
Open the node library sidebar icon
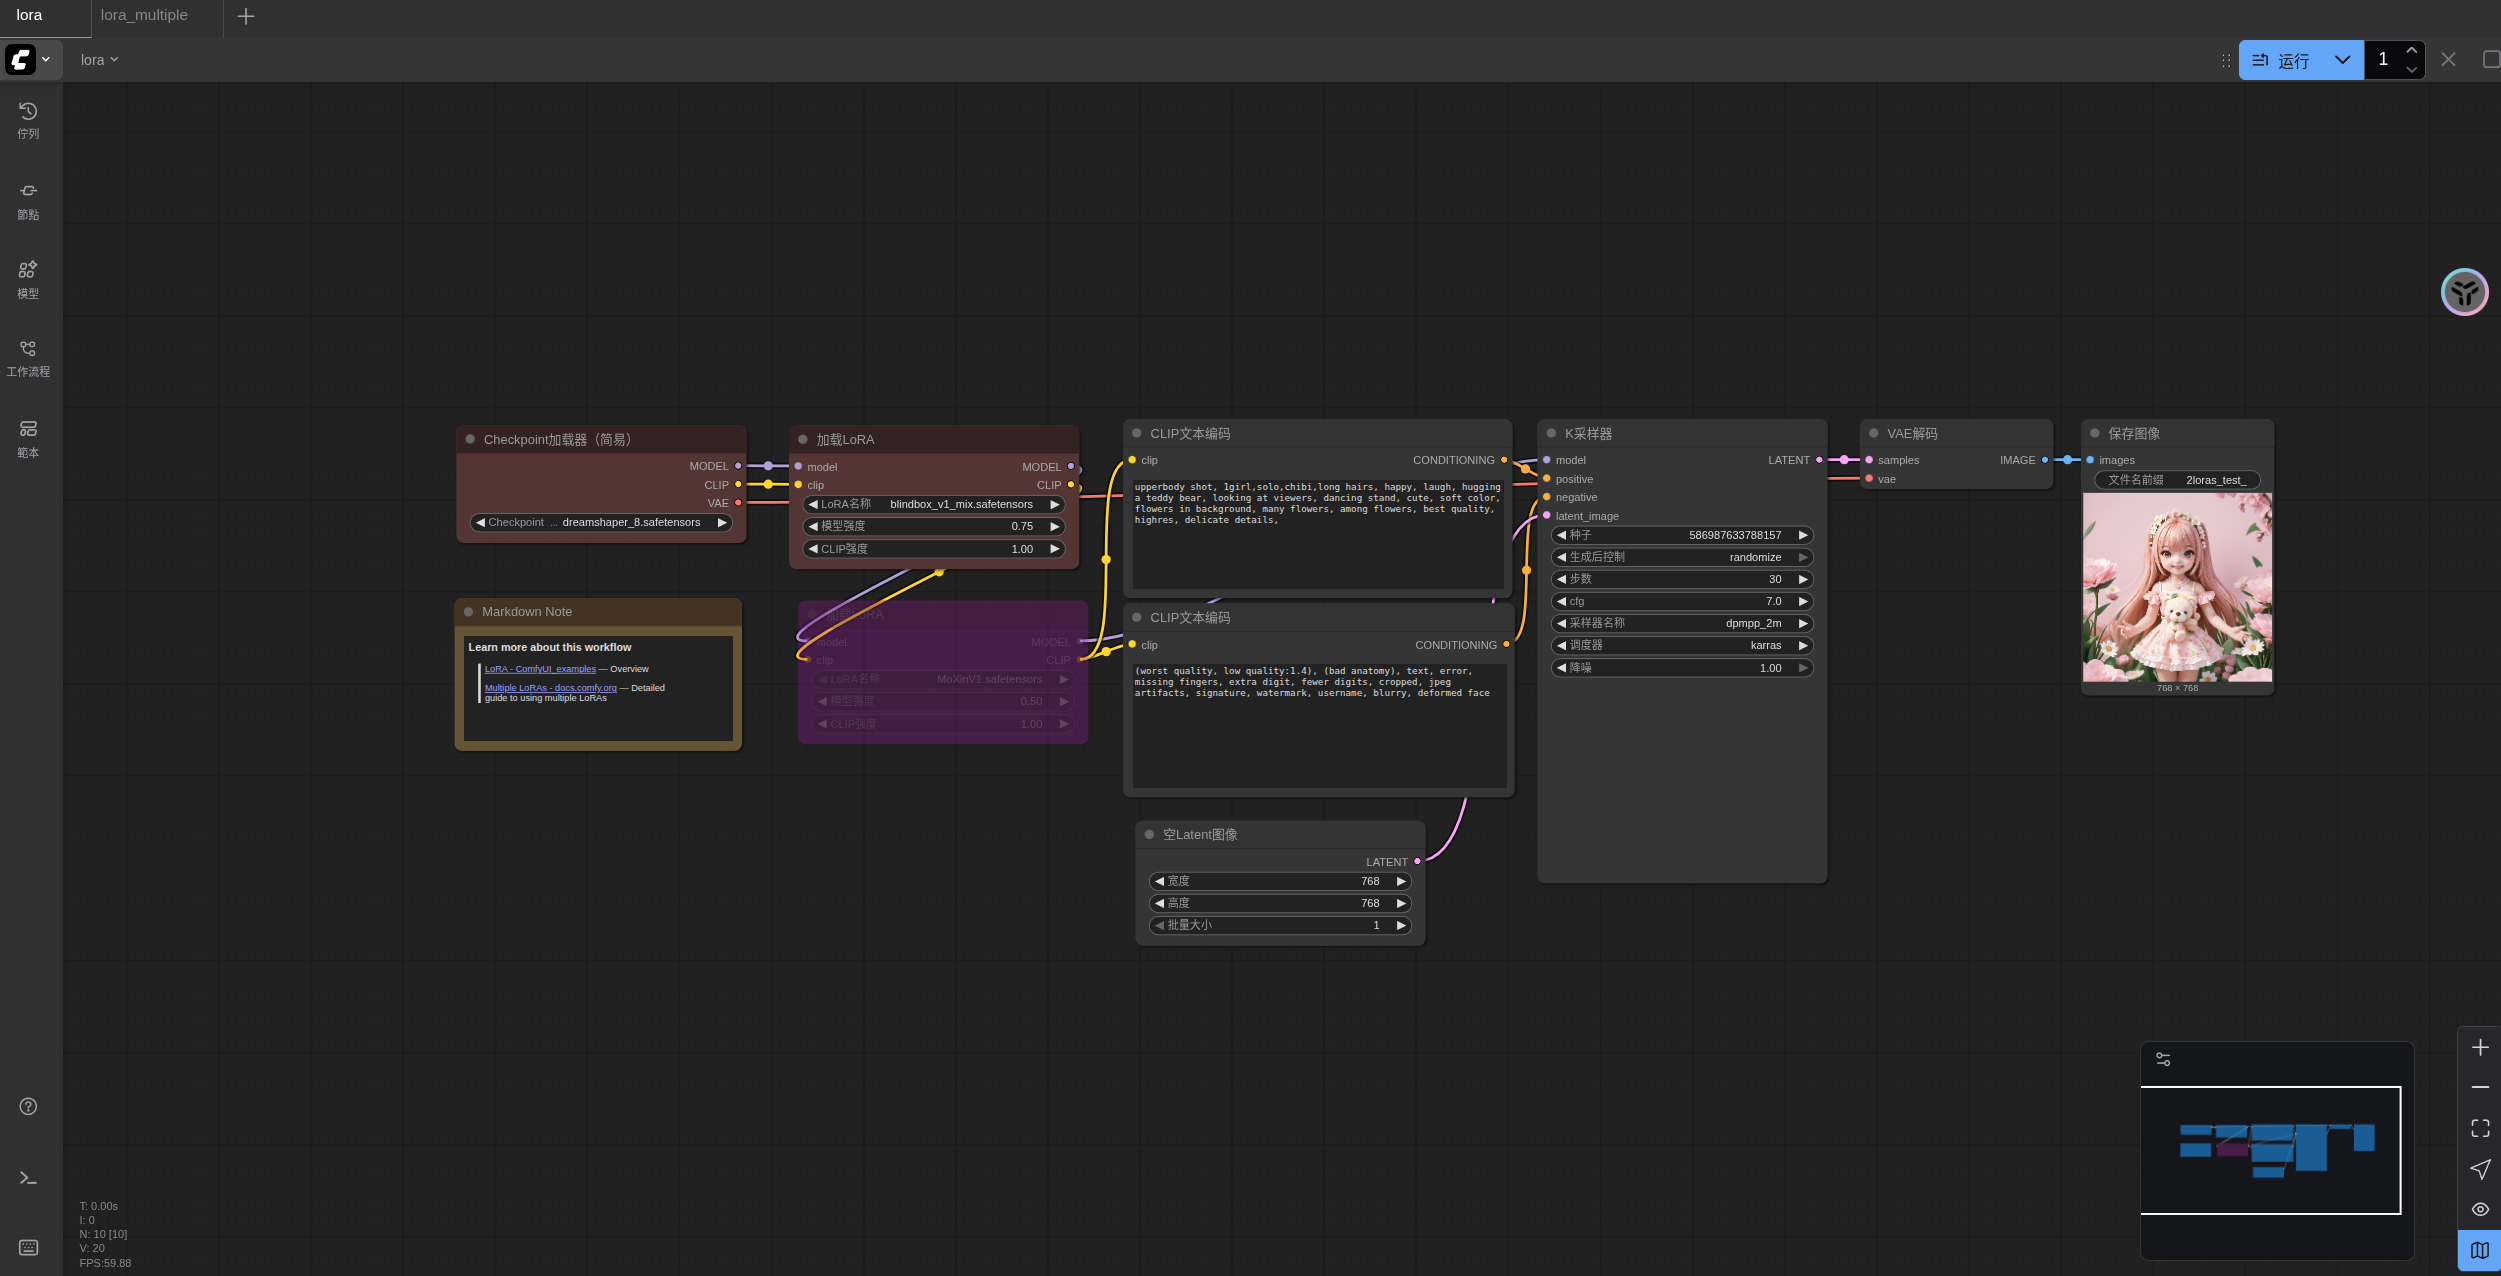[x=28, y=201]
